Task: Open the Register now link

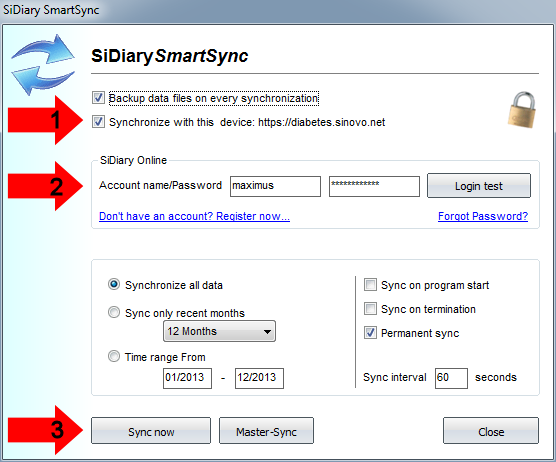Action: [x=194, y=216]
